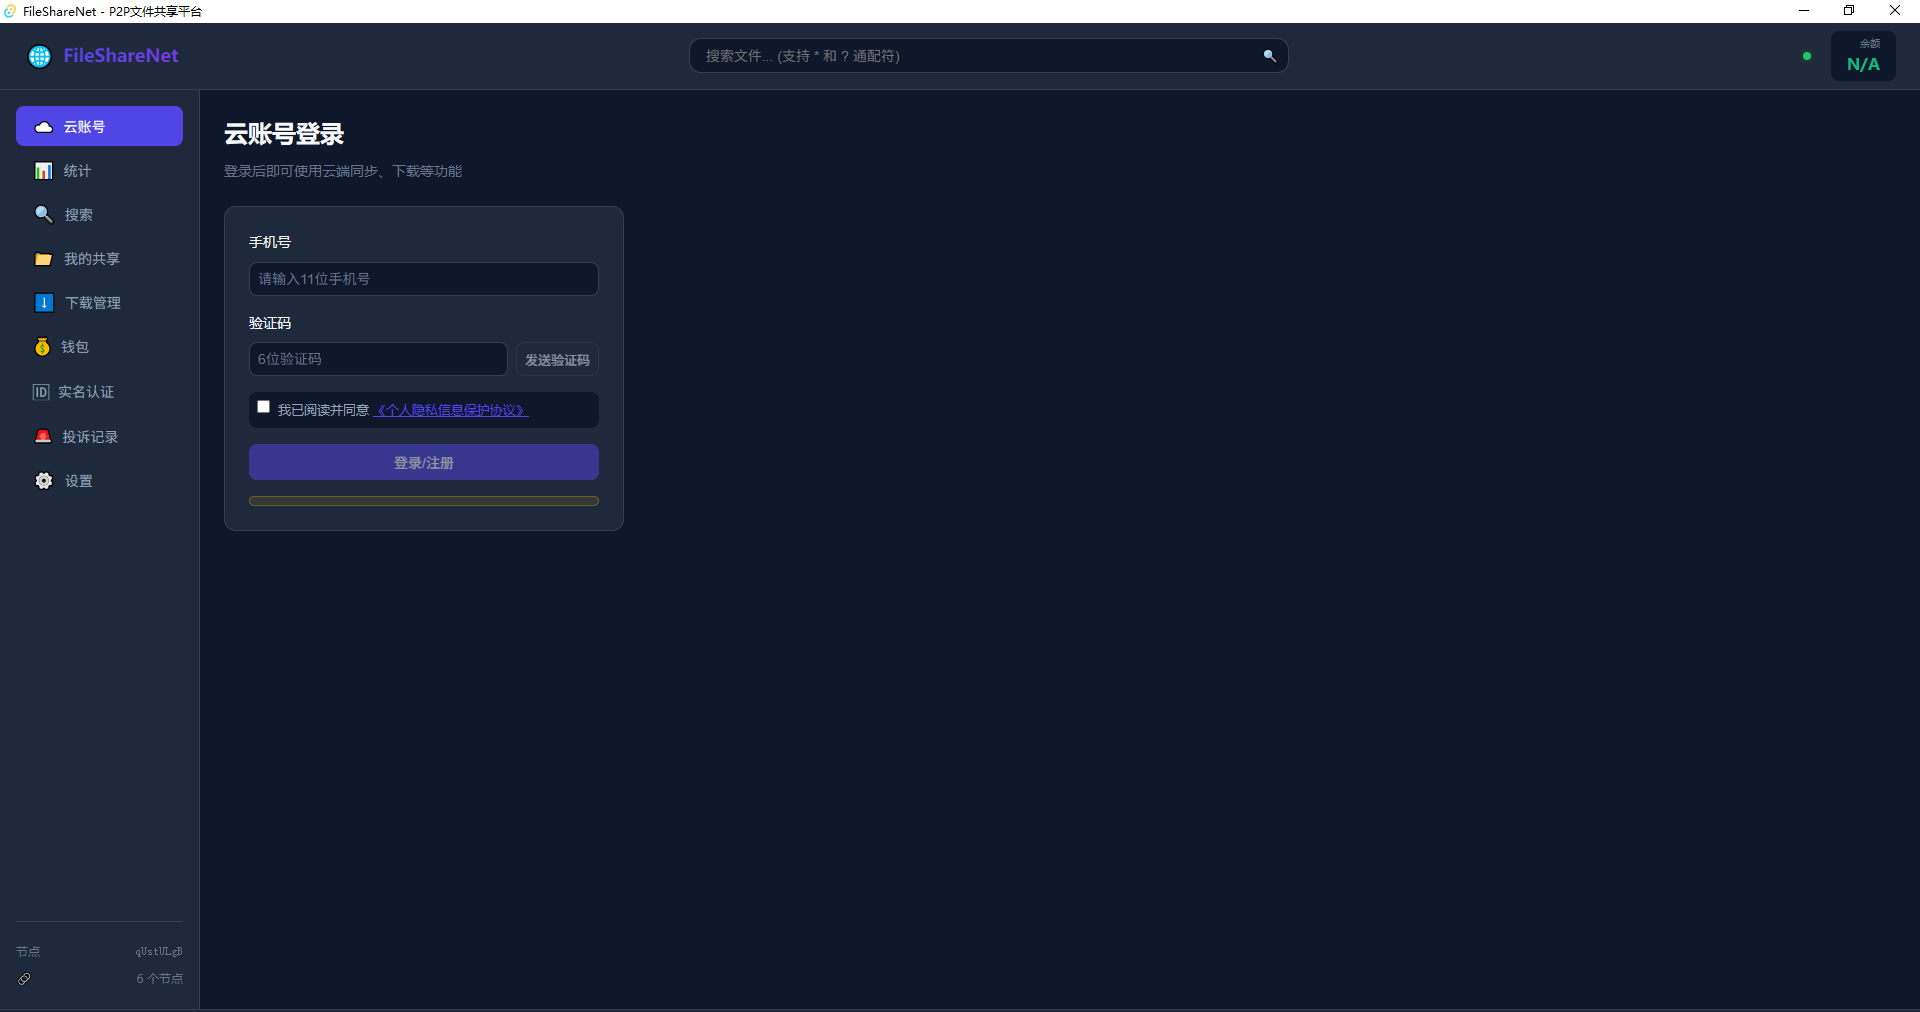Click the N/A balance display box
The width and height of the screenshot is (1920, 1012).
tap(1863, 56)
